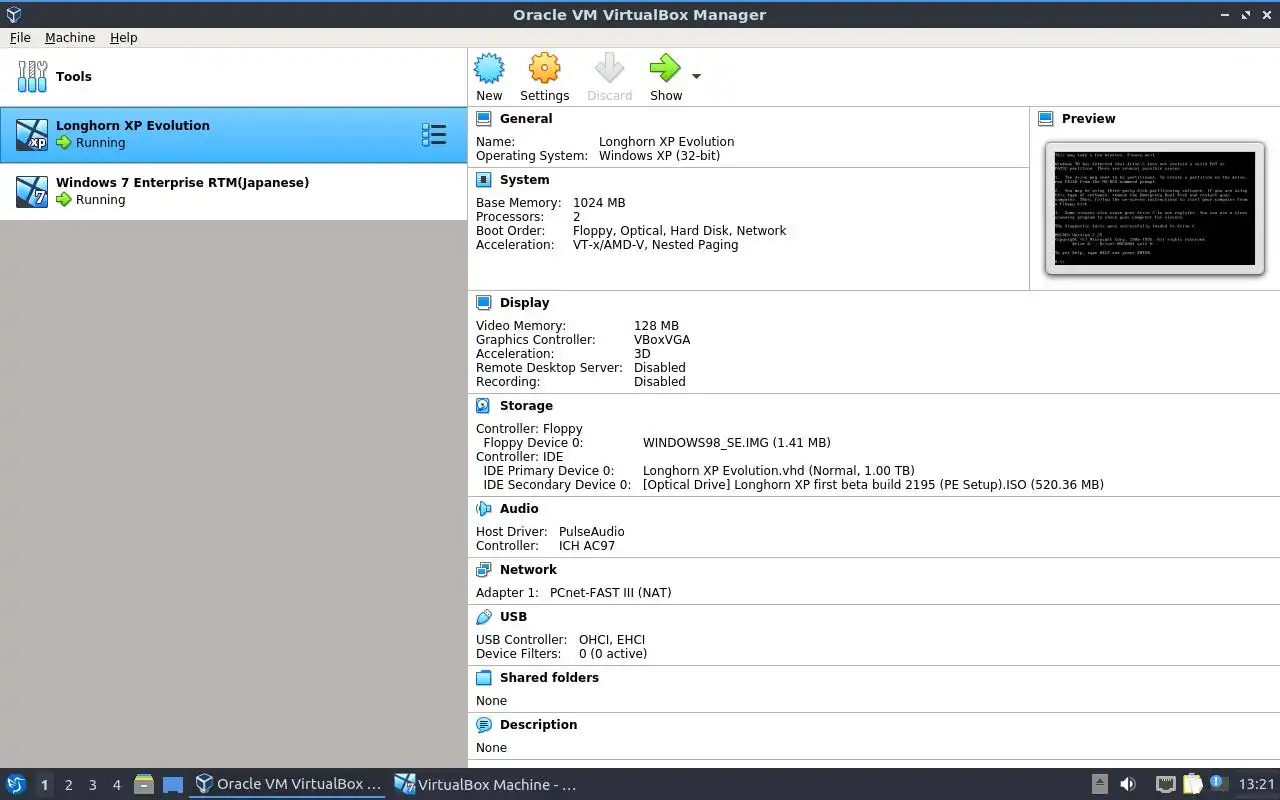The image size is (1280, 800).
Task: Select Windows 7 Enterprise RTM(Japanese) machine
Action: tap(233, 191)
